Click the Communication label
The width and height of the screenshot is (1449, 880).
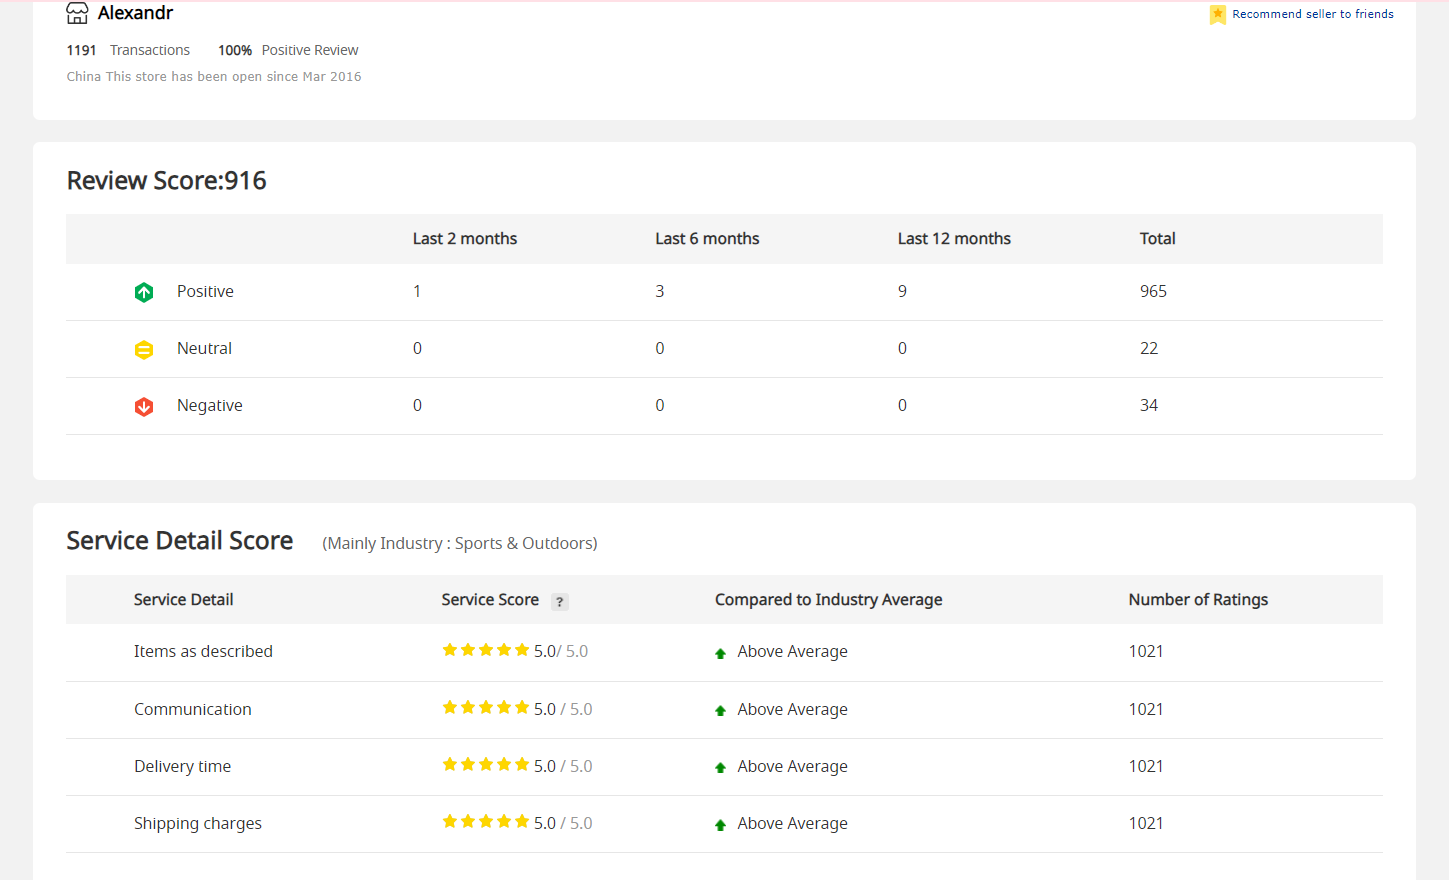[x=192, y=709]
